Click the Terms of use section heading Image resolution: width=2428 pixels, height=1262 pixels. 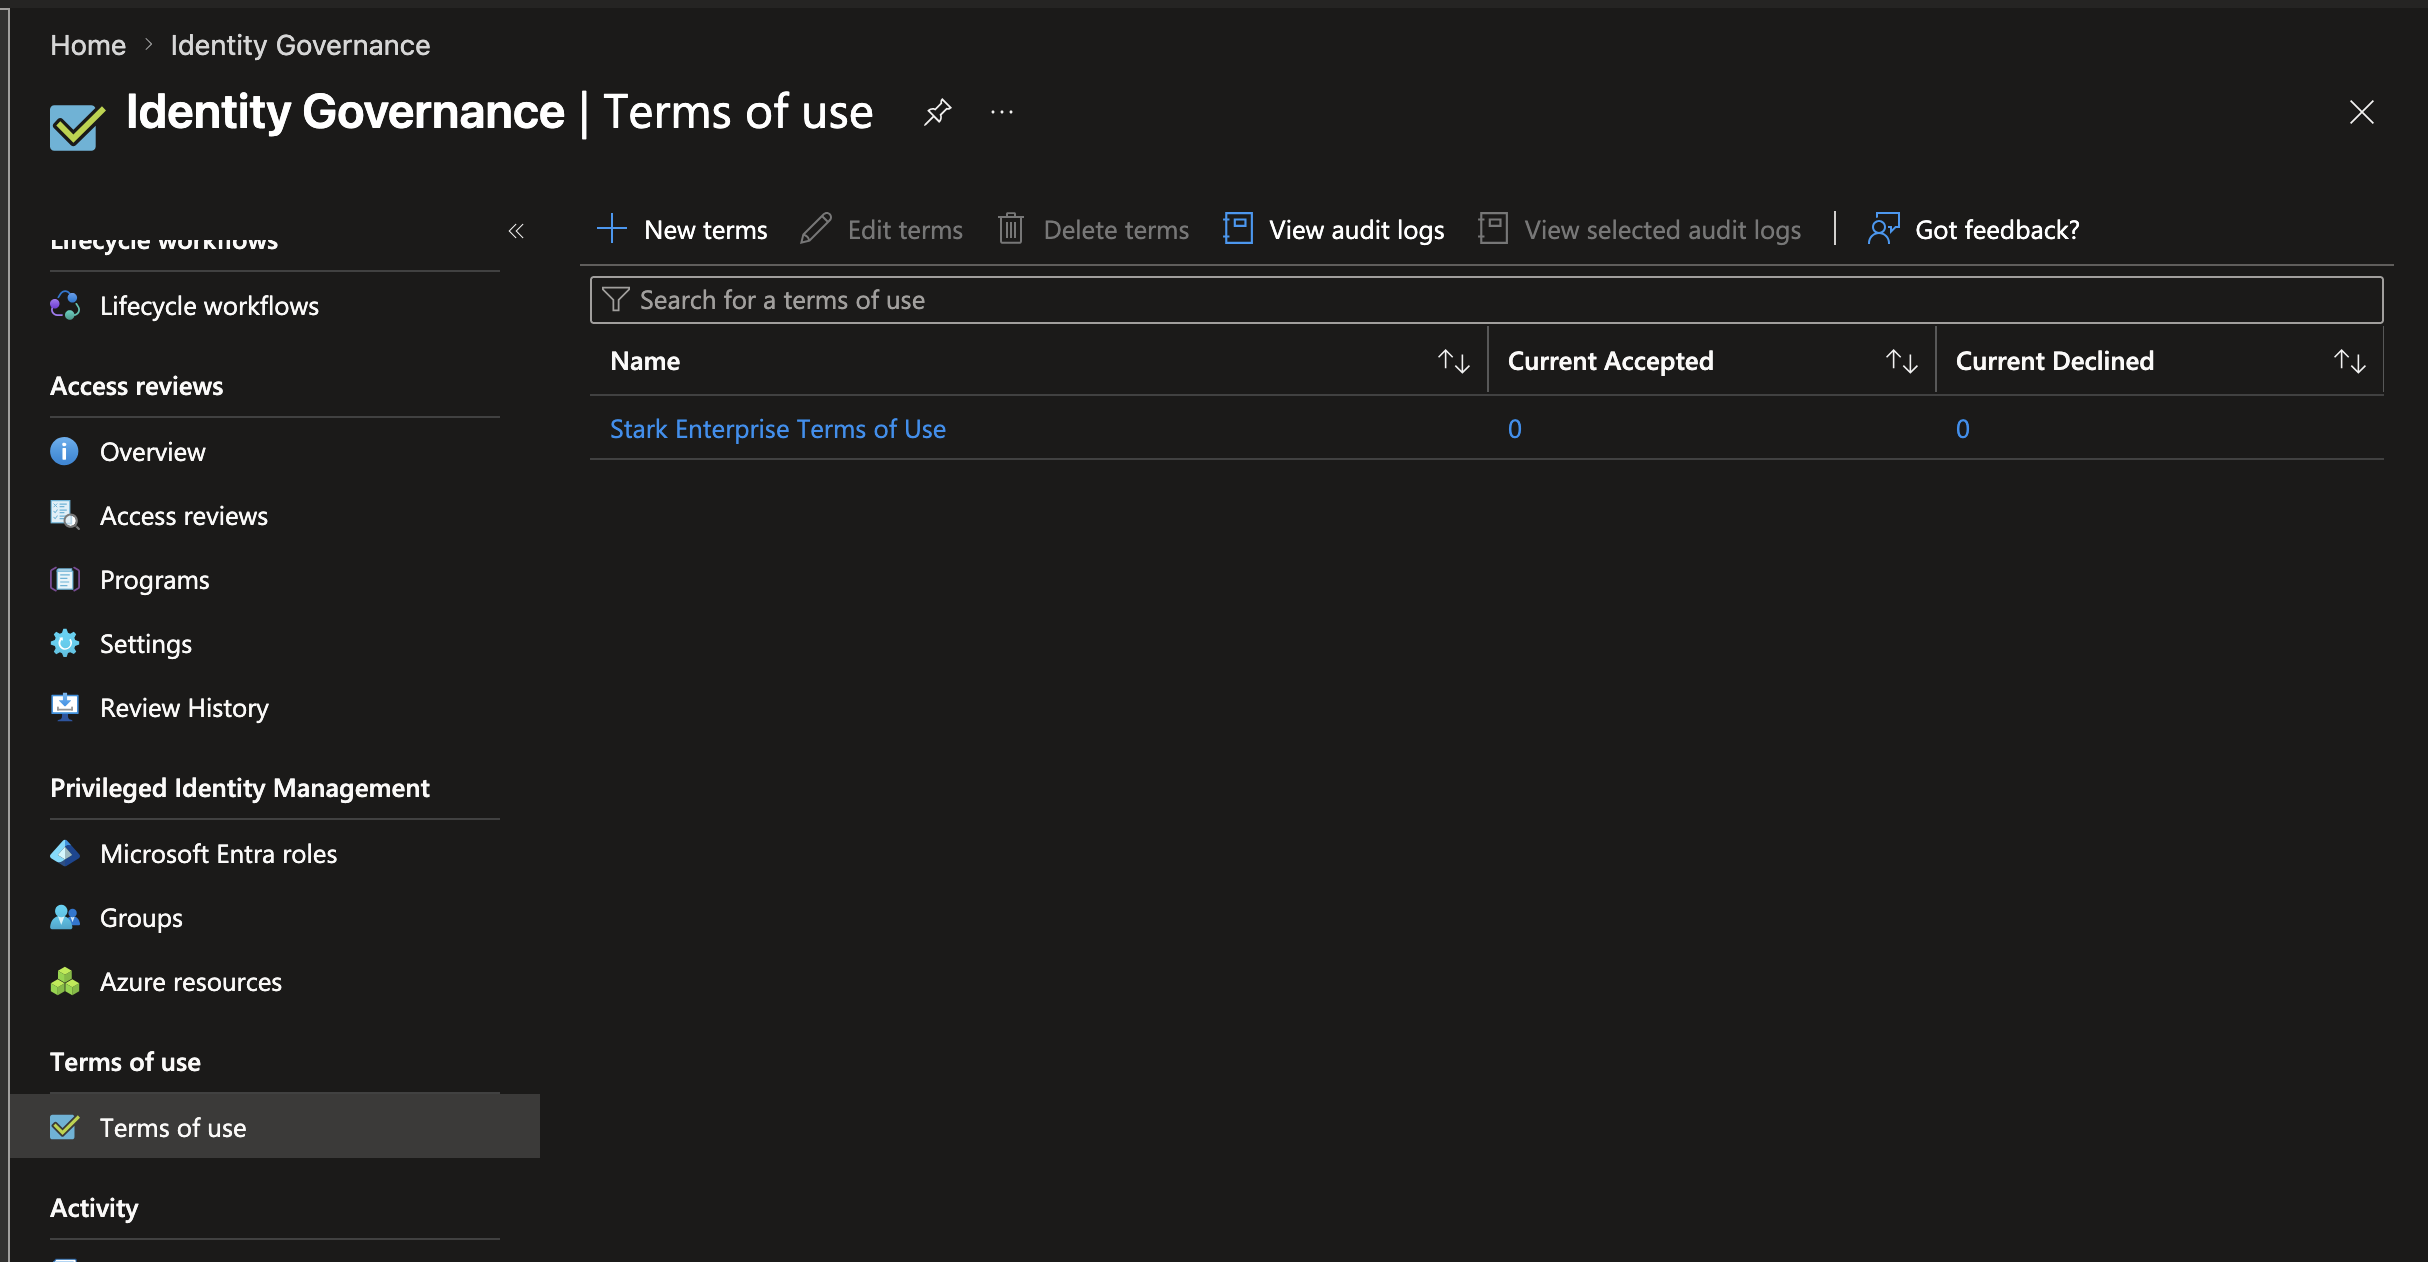[126, 1062]
